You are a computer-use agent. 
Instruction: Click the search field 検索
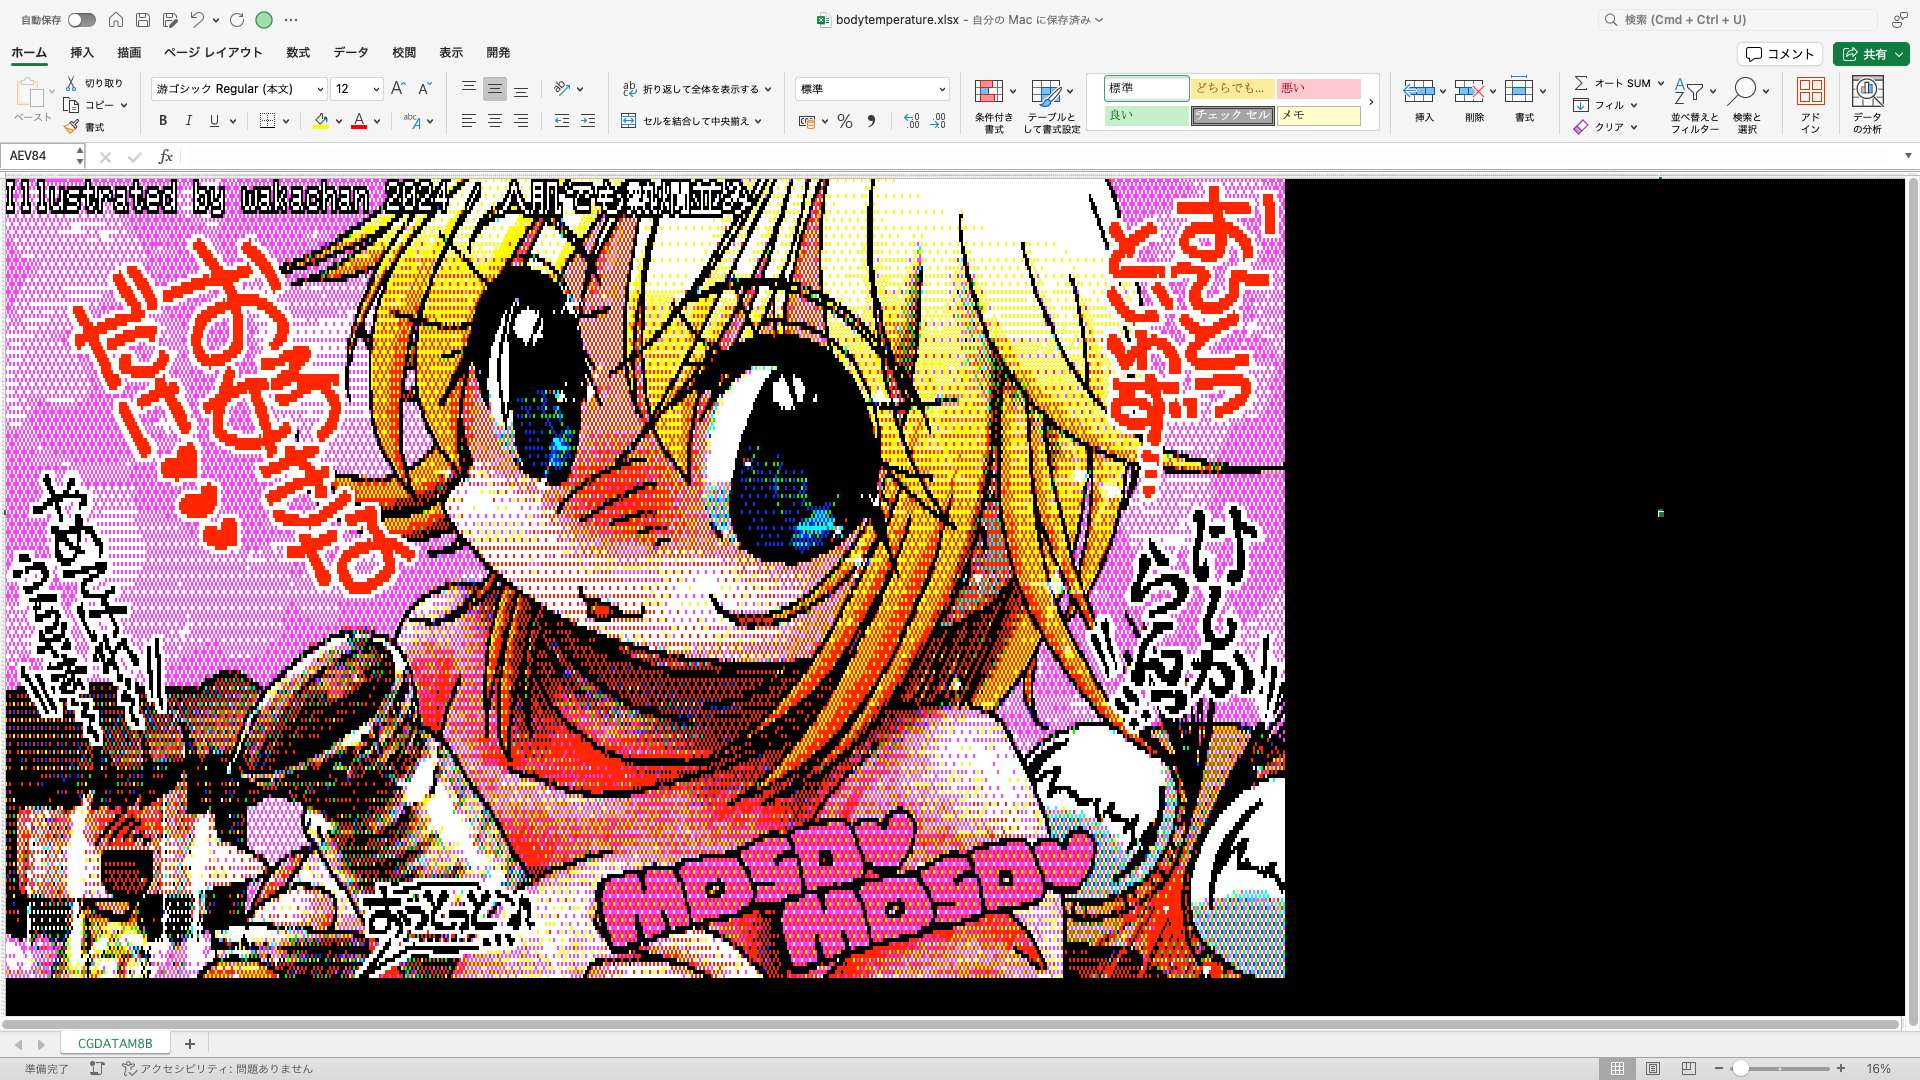tap(1738, 19)
